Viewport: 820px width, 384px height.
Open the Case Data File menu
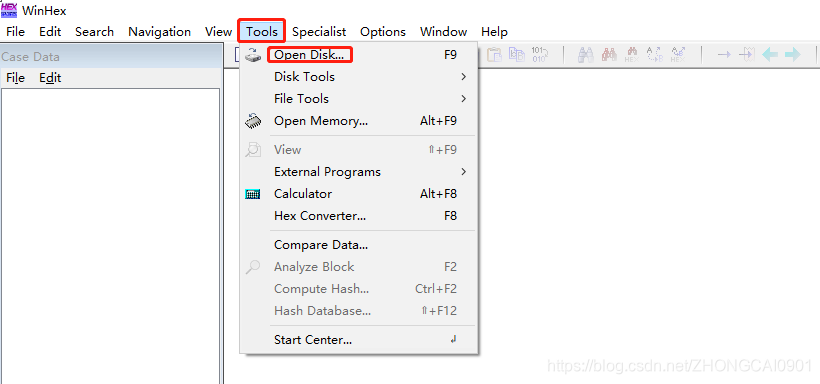click(x=16, y=78)
